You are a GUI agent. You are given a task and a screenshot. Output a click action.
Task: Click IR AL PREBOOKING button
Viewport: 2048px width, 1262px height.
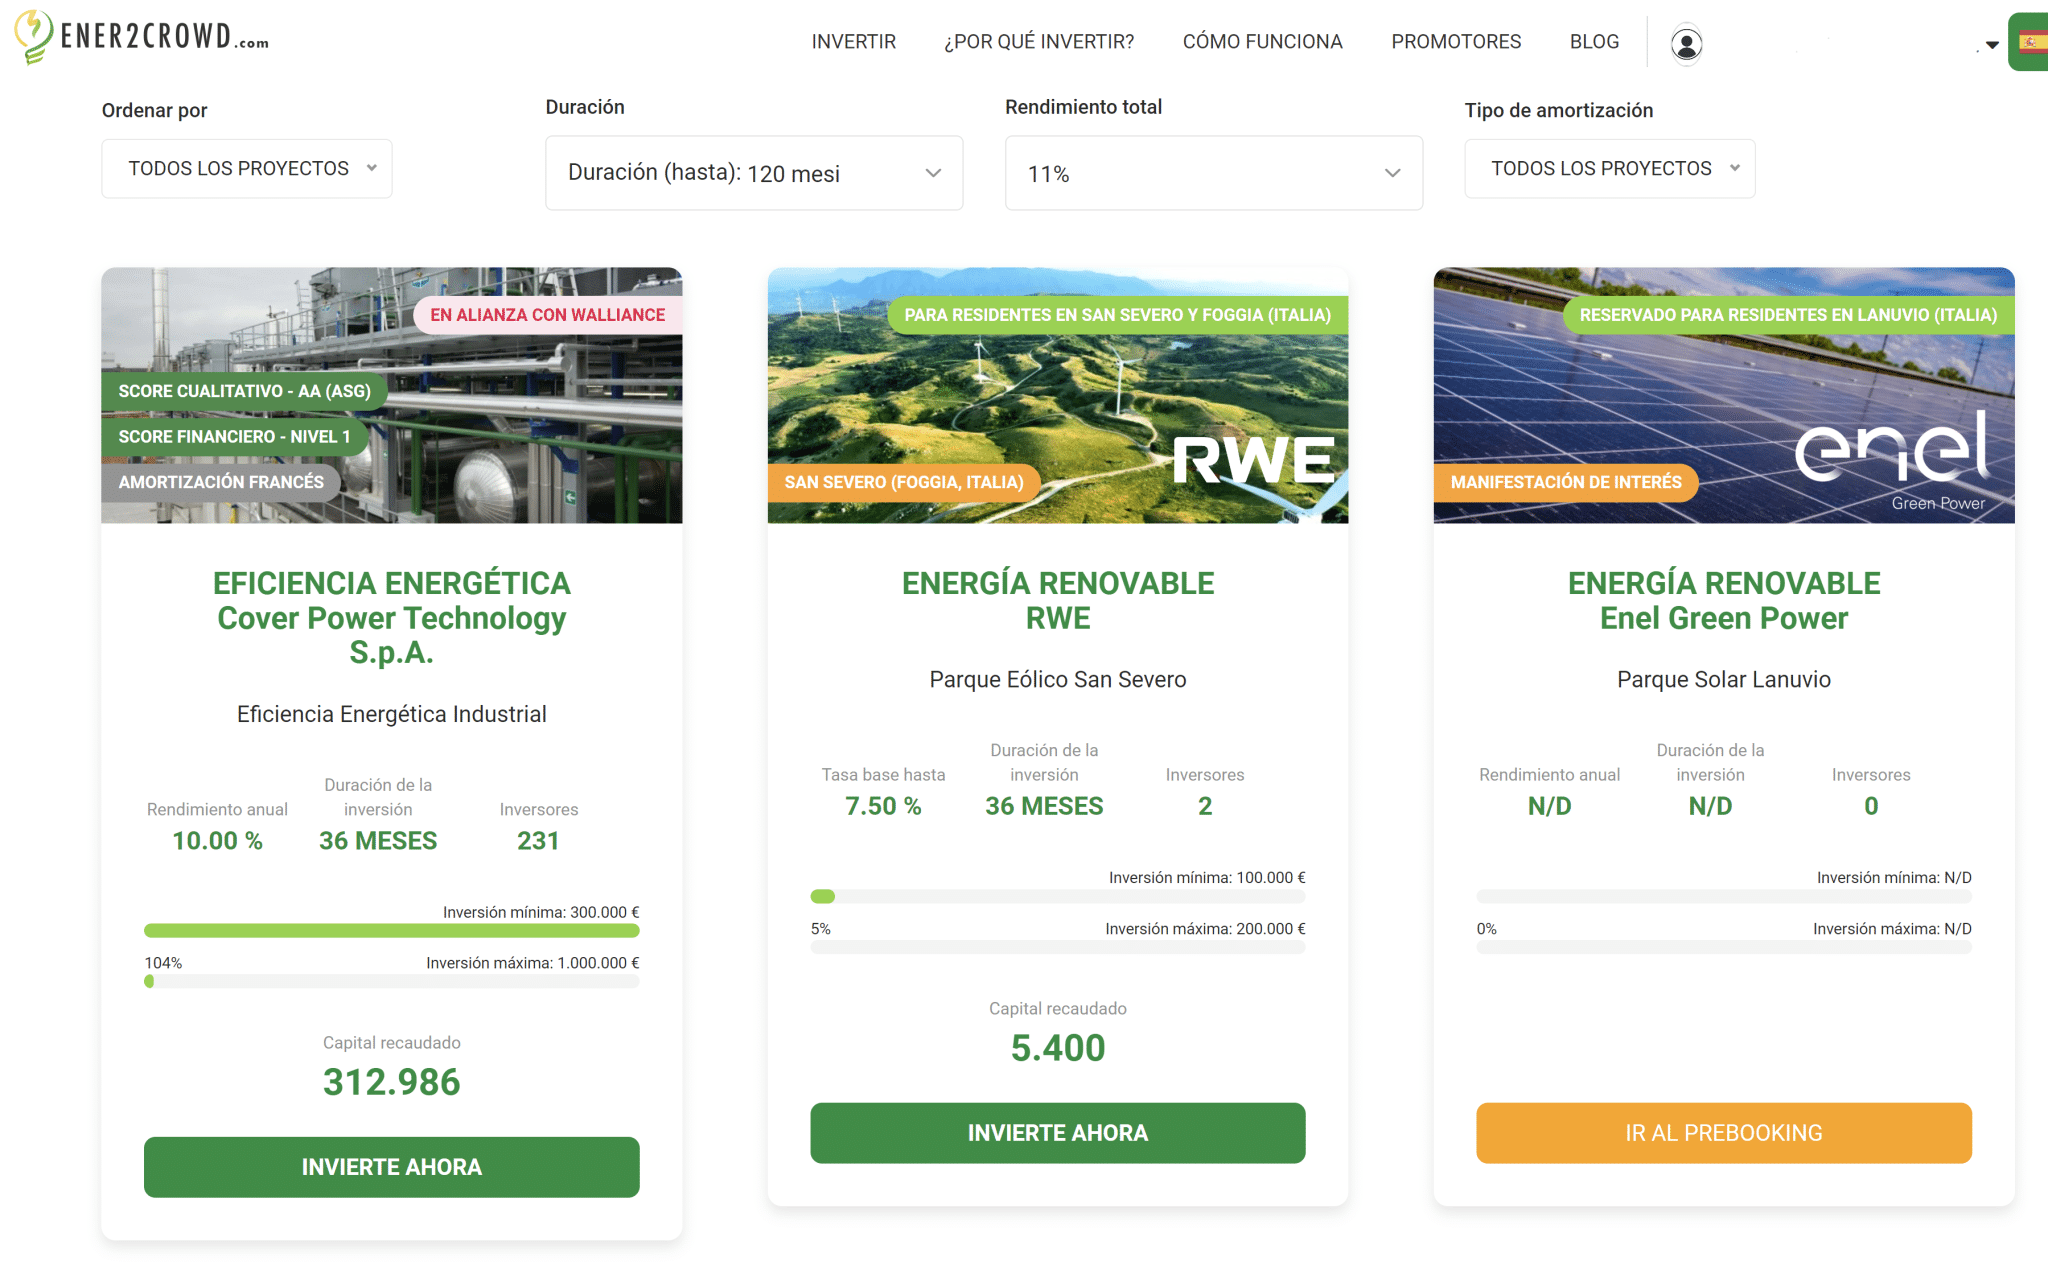[x=1724, y=1133]
